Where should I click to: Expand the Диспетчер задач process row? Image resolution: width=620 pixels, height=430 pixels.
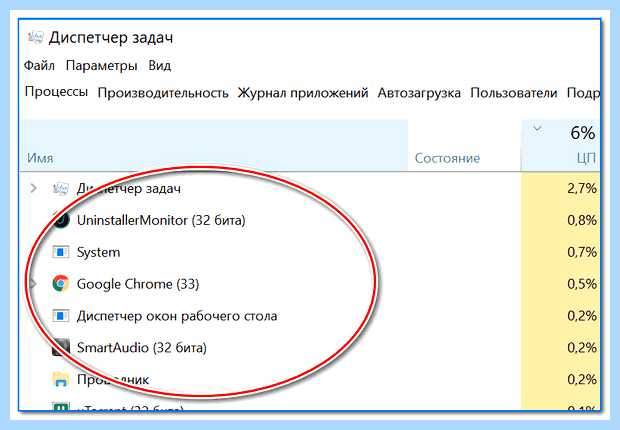pyautogui.click(x=34, y=188)
